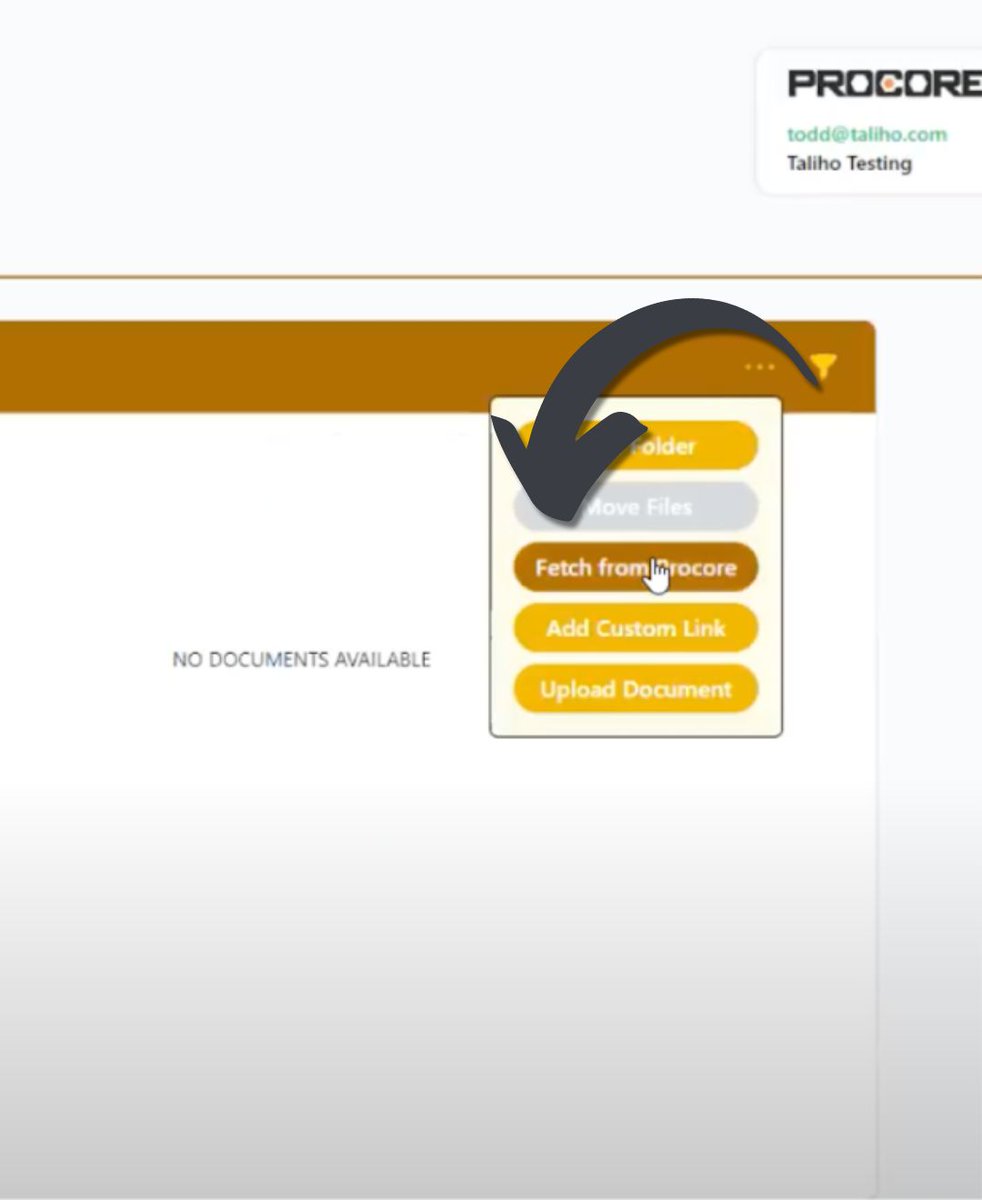Click the yellow filter funnel icon

point(822,367)
